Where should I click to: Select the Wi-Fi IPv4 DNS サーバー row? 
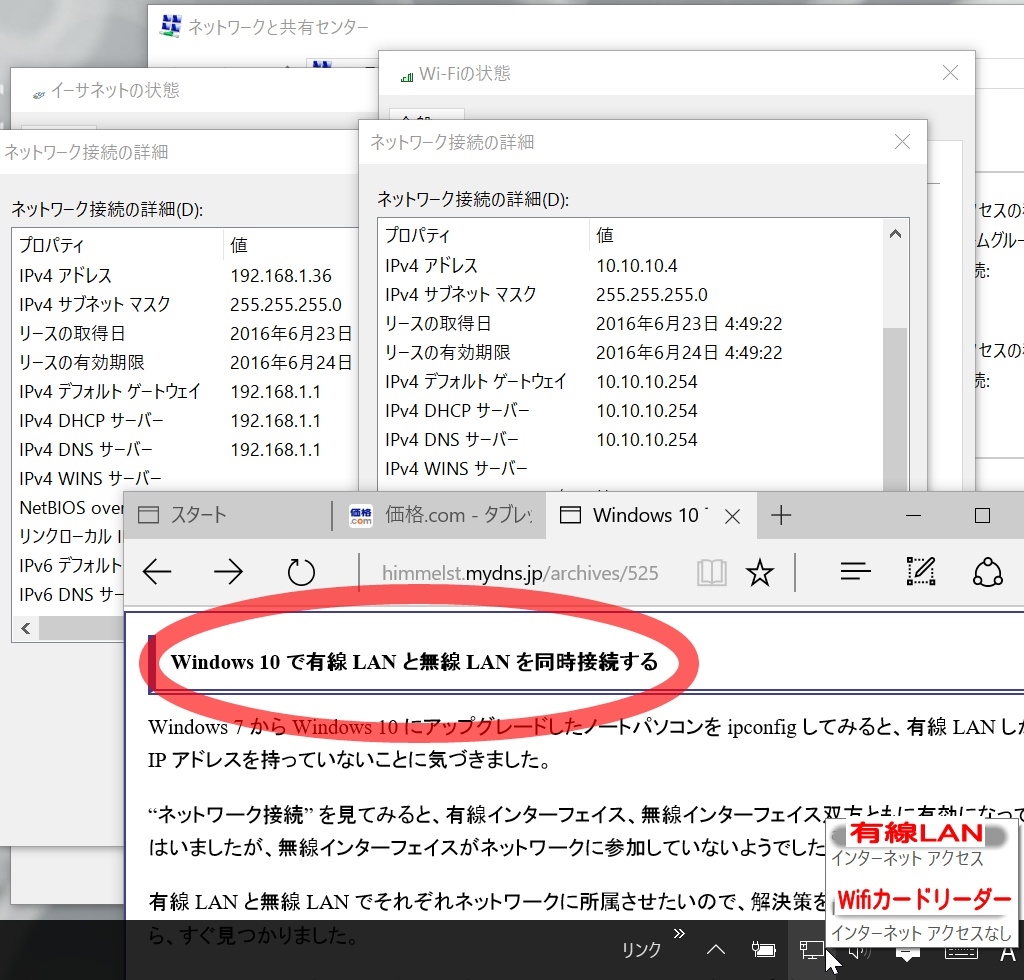coord(630,439)
